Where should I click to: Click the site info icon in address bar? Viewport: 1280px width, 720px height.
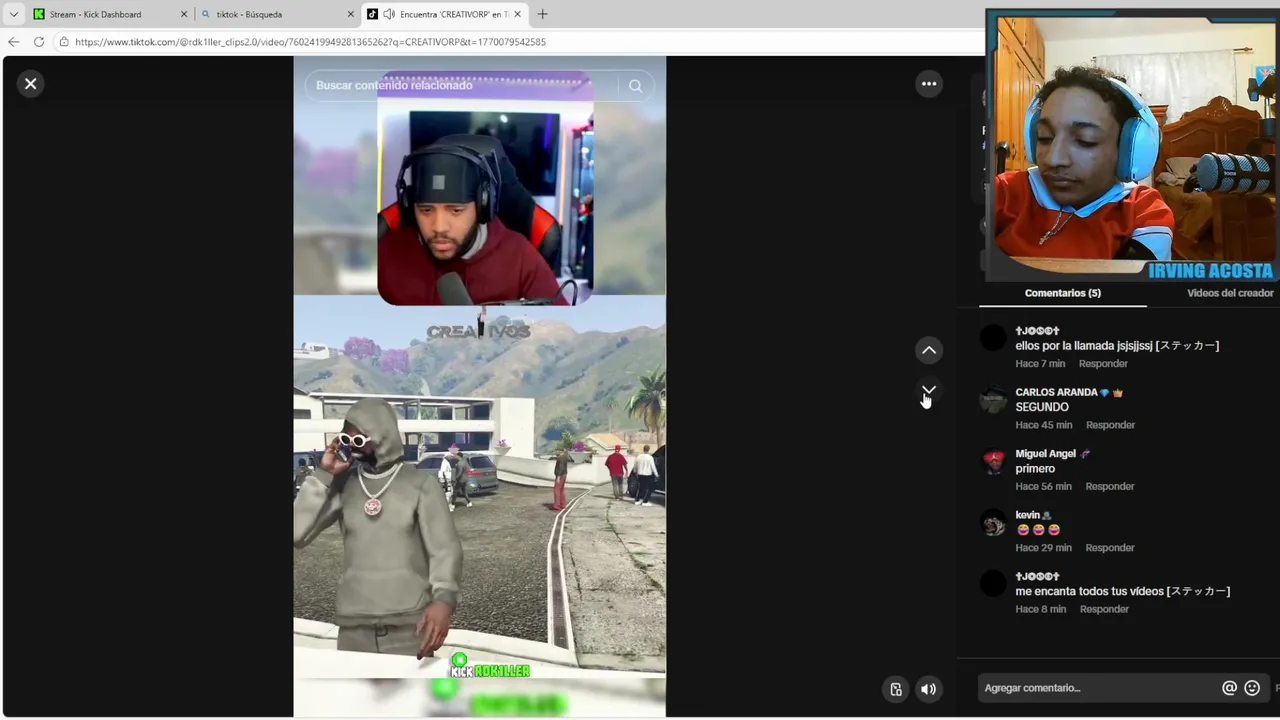tap(64, 42)
